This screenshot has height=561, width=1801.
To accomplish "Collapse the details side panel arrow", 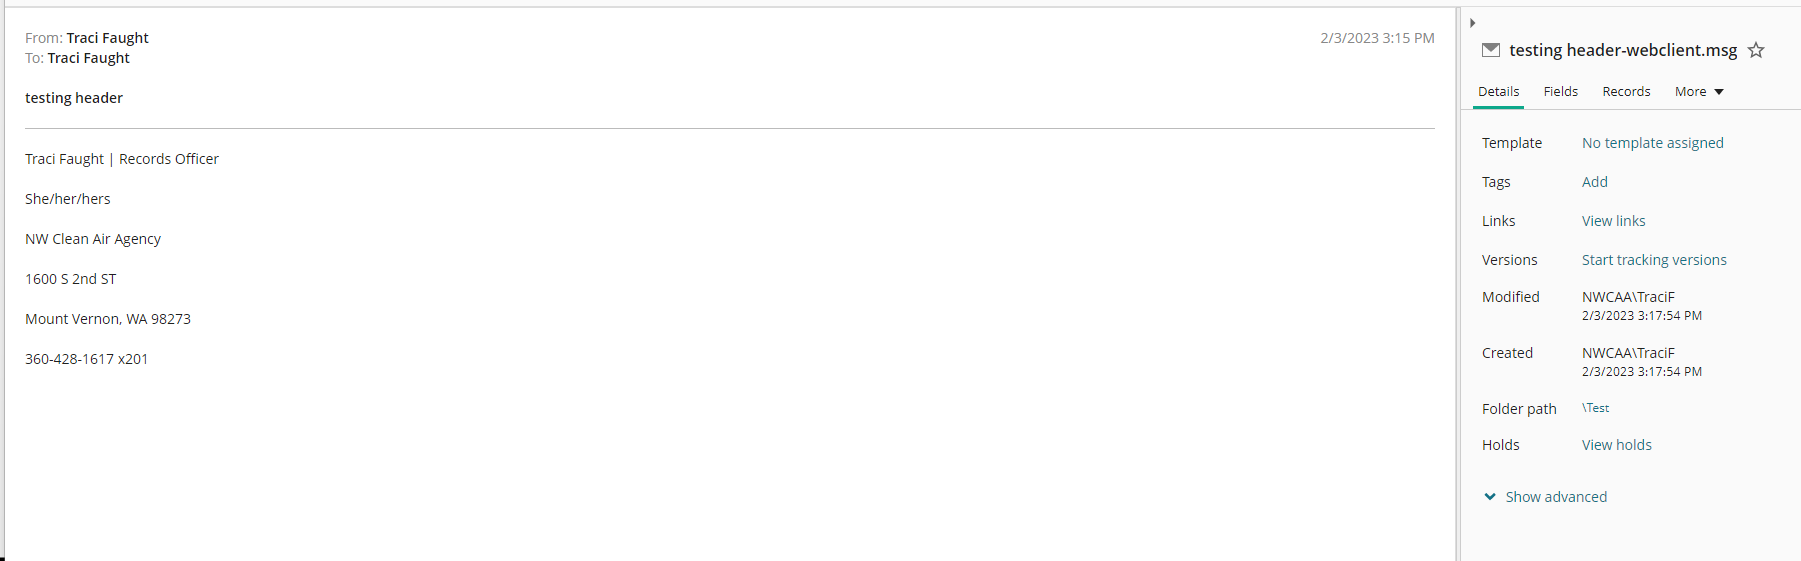I will 1472,23.
